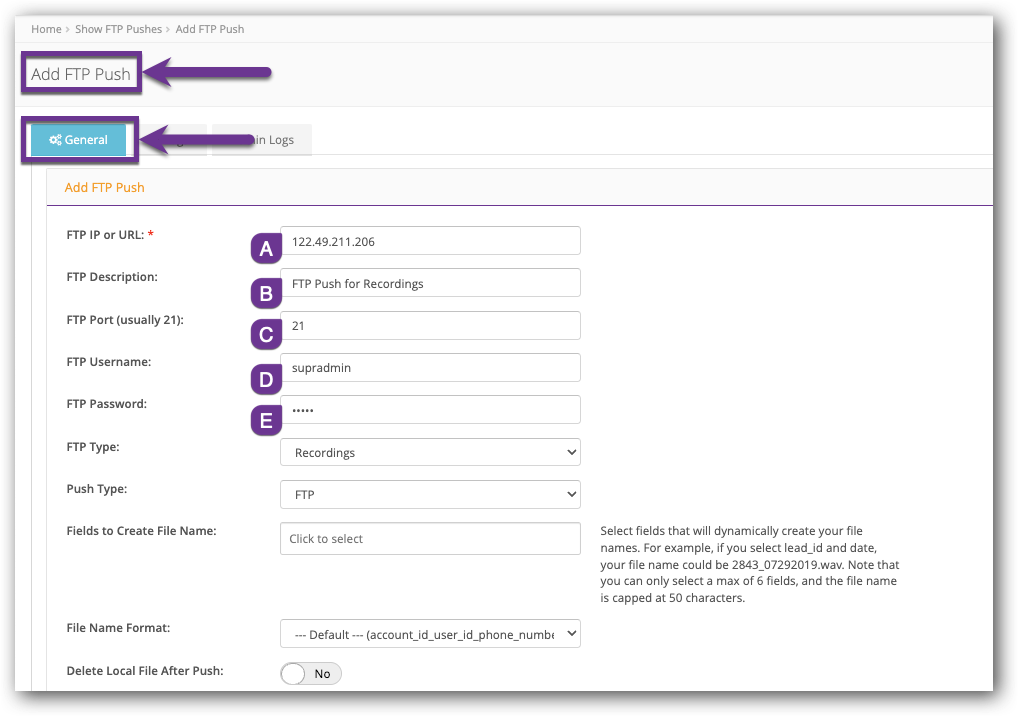Click the circled A badge beside FTP IP field
Viewport: 1018px width, 716px height.
tap(265, 247)
